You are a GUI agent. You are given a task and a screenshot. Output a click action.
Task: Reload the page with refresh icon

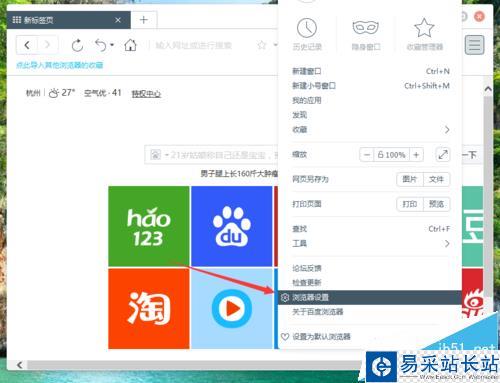[77, 45]
